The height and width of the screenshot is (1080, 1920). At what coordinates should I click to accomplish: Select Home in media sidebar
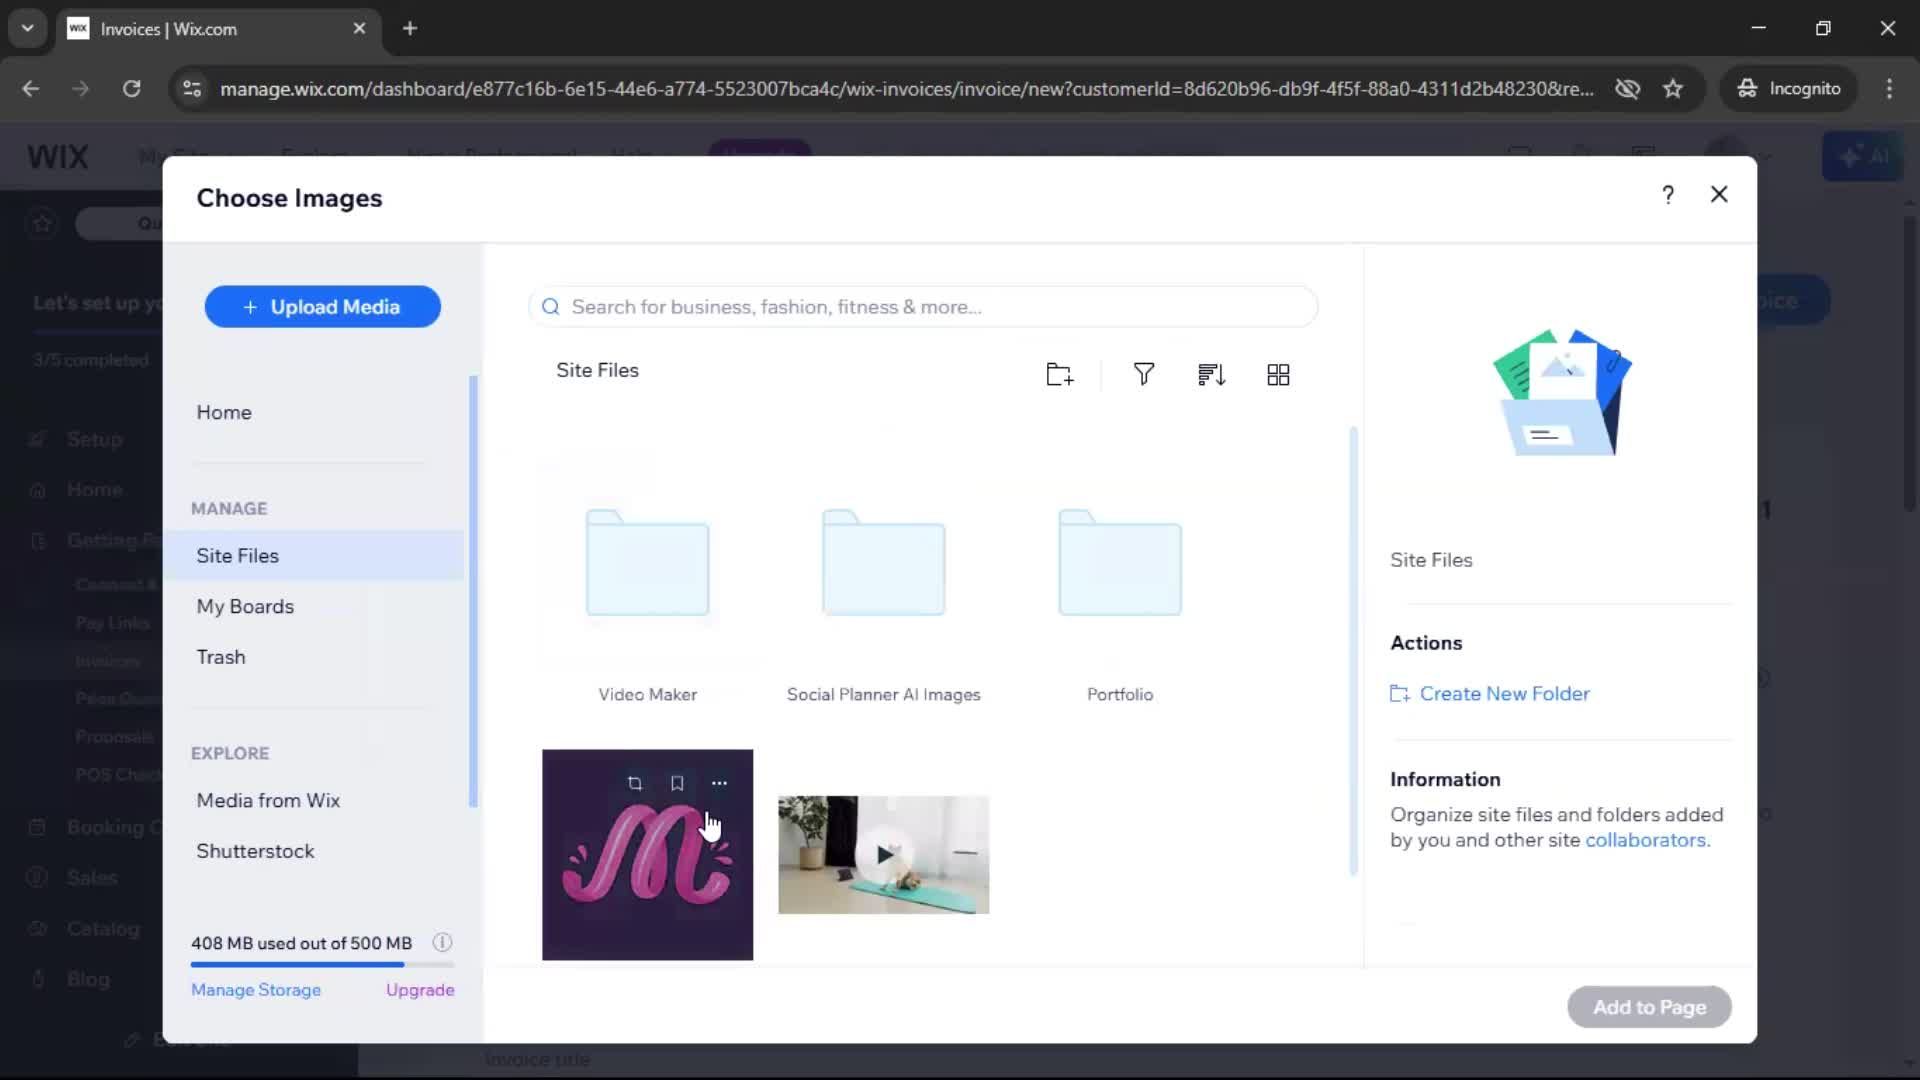pyautogui.click(x=224, y=413)
